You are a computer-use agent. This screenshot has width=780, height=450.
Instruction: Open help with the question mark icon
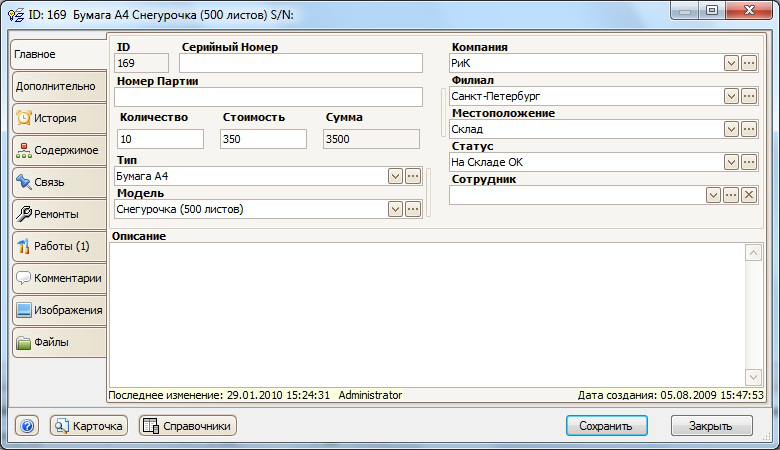pos(27,426)
